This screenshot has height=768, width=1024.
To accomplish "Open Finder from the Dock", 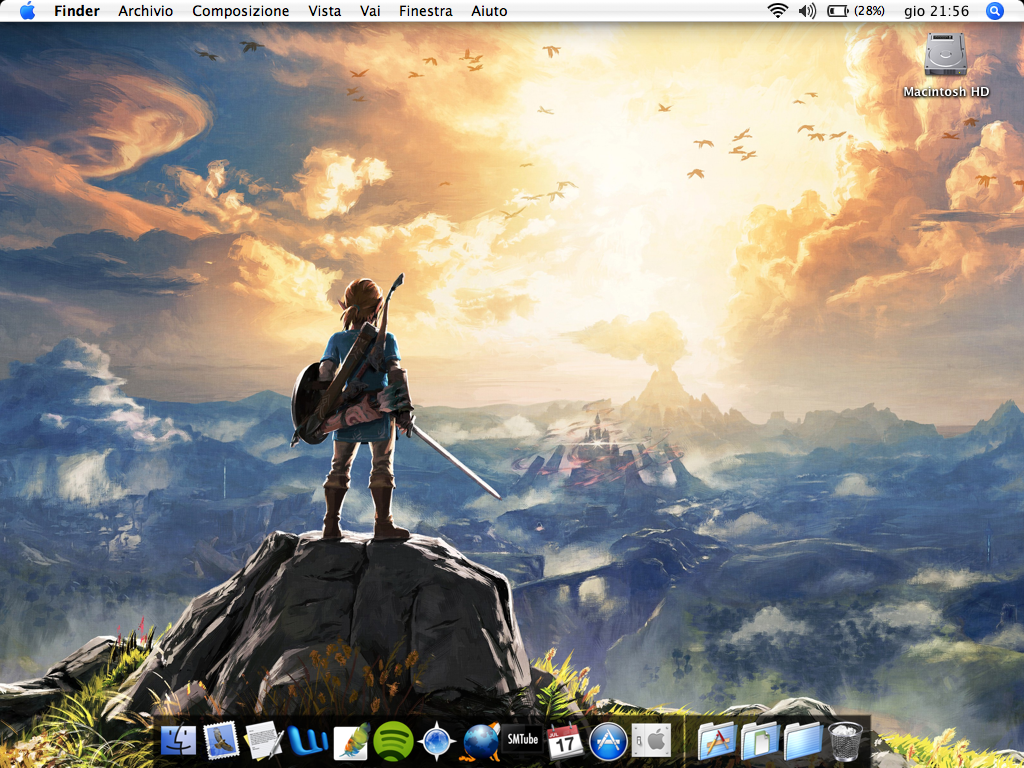I will (x=178, y=741).
